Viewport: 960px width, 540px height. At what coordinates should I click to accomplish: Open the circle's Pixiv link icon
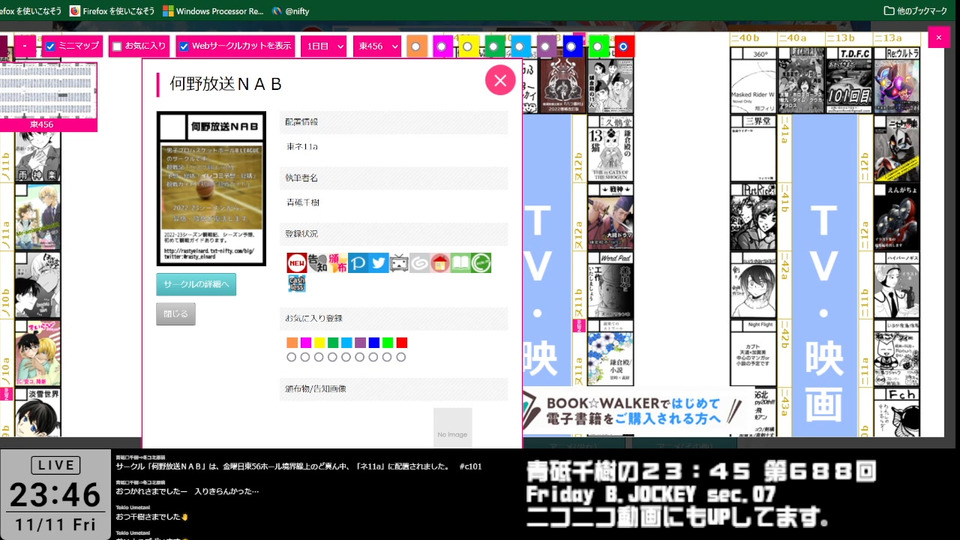(x=358, y=263)
